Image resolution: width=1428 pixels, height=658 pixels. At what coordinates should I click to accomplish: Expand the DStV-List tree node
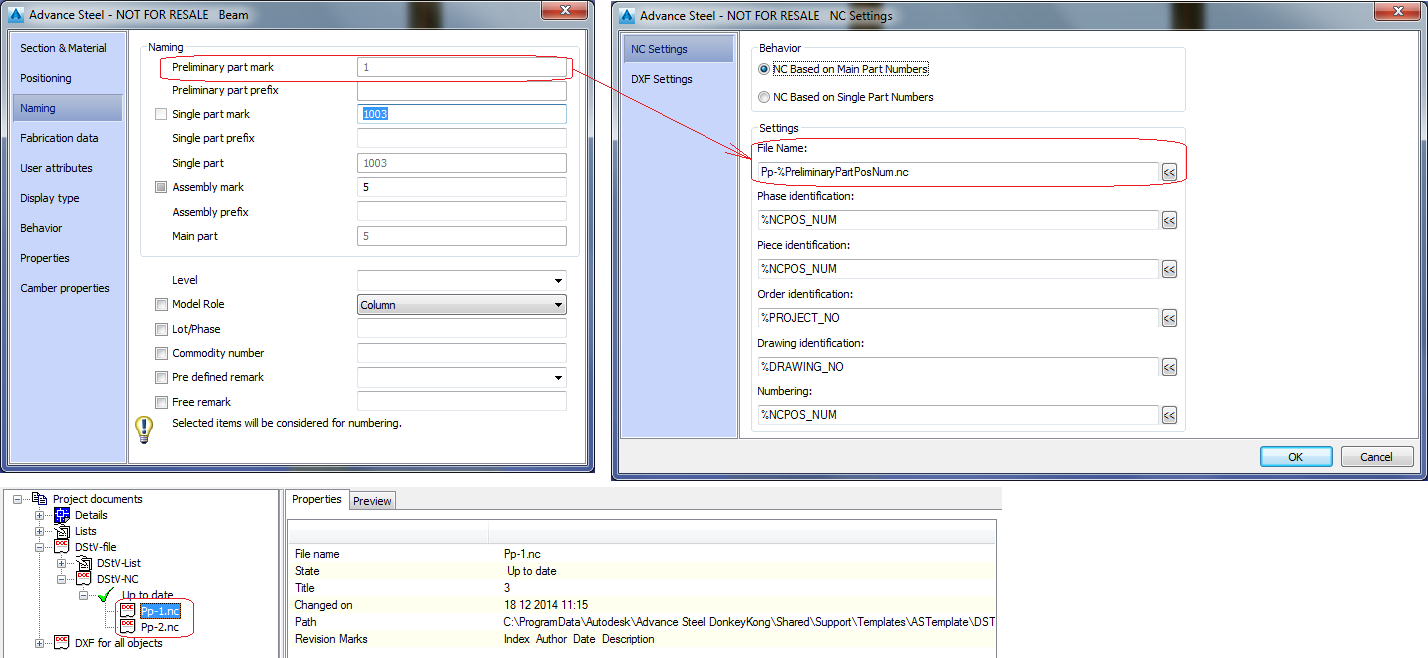63,563
